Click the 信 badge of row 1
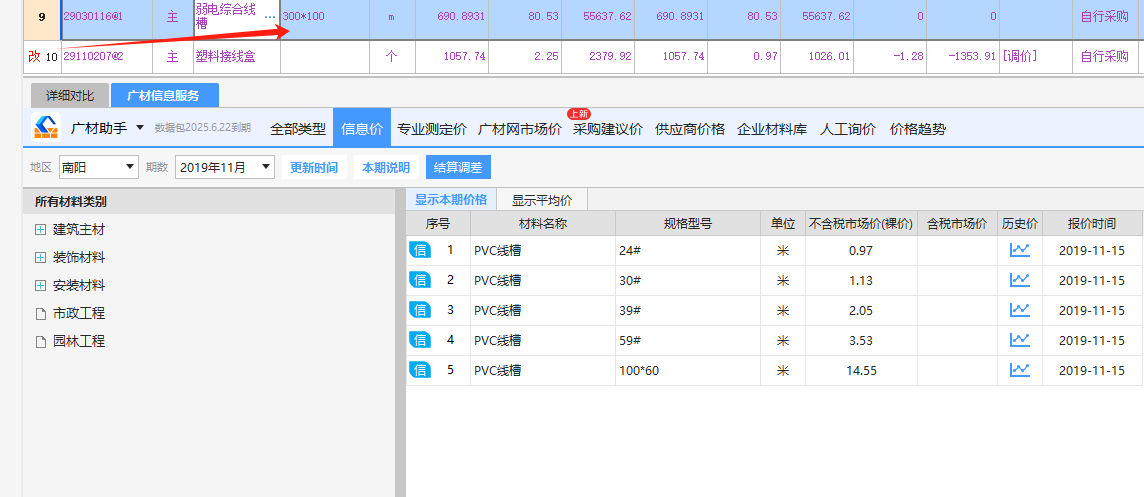This screenshot has width=1144, height=497. (420, 250)
